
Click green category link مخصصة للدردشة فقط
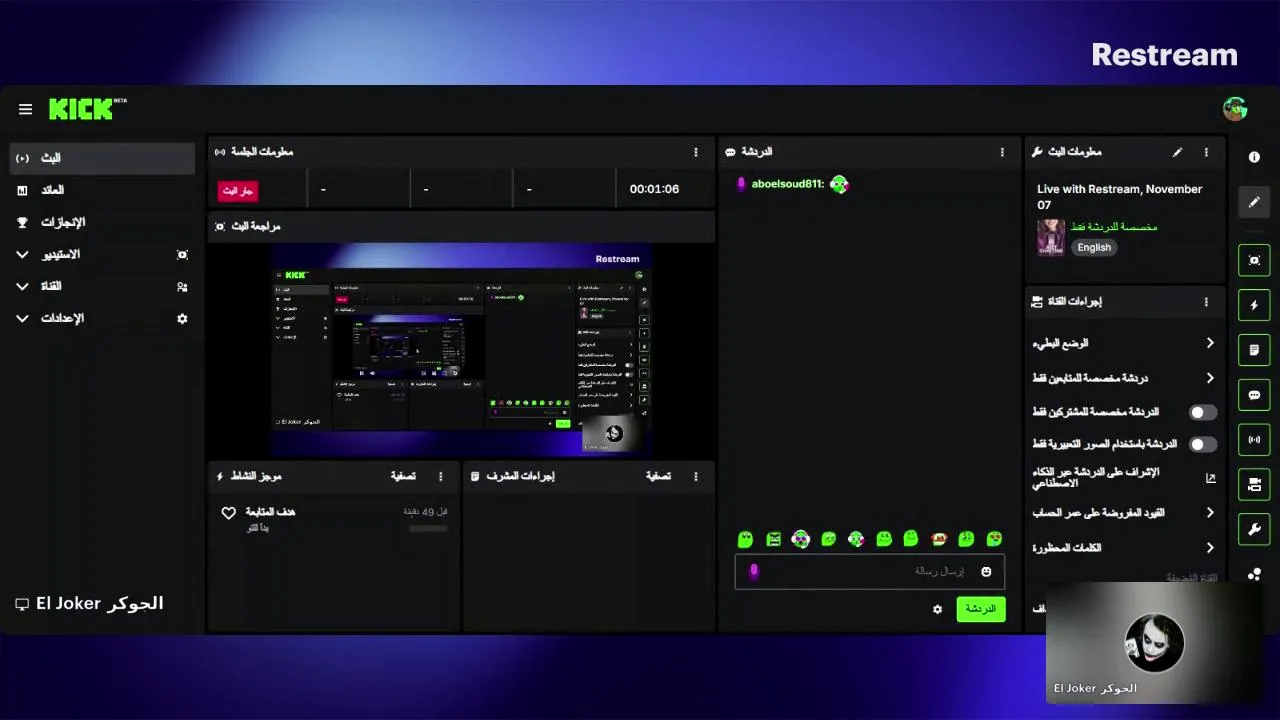point(1114,227)
